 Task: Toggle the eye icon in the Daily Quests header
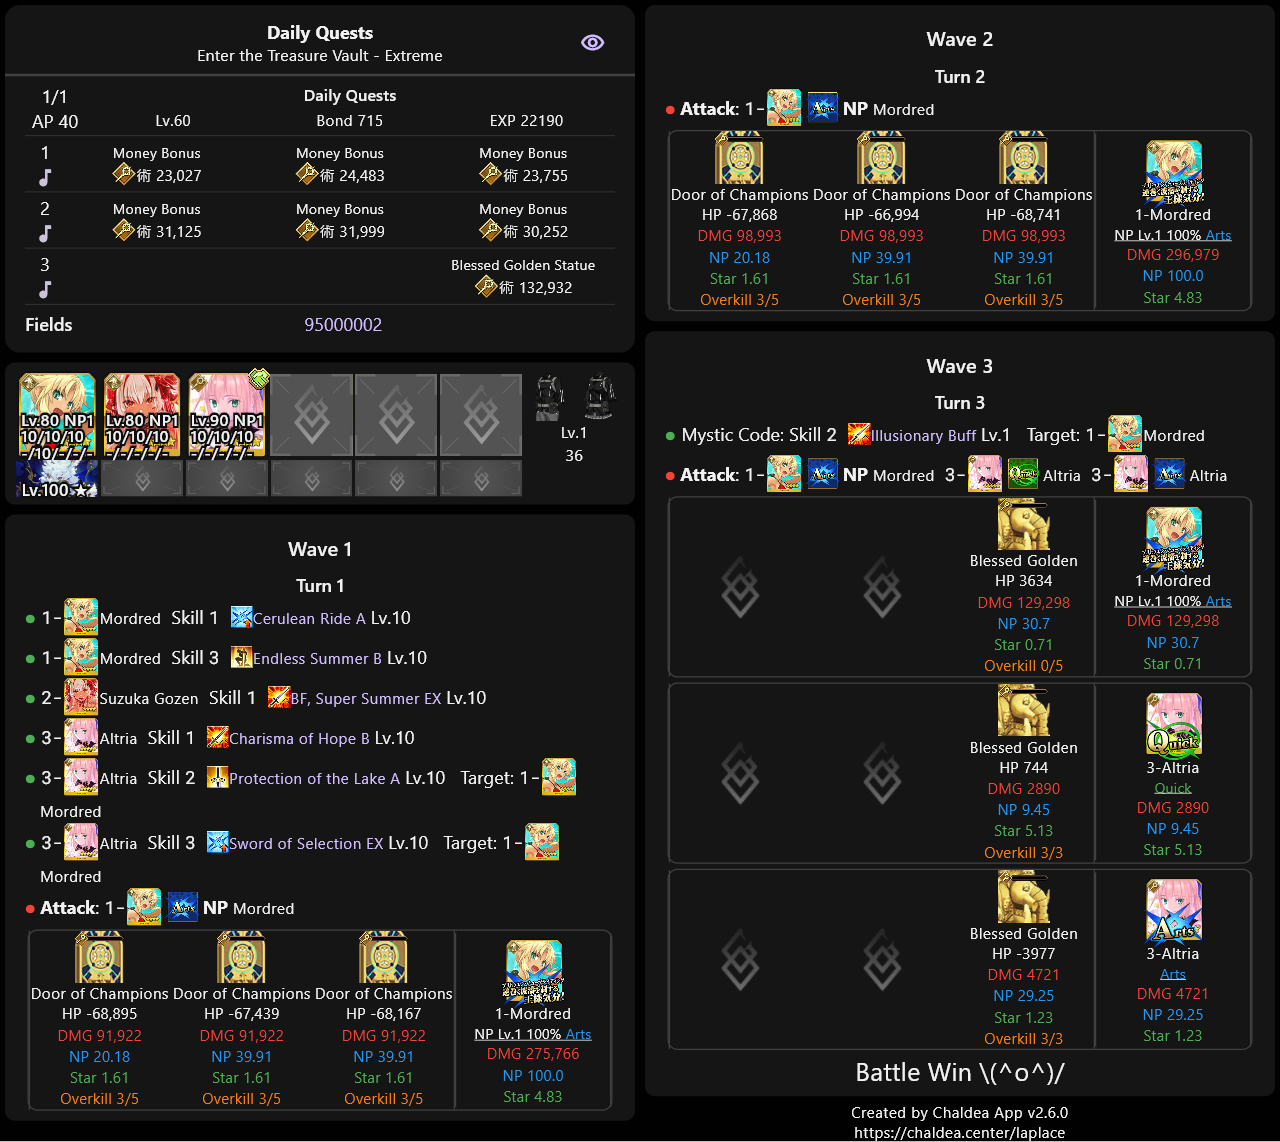(x=593, y=42)
